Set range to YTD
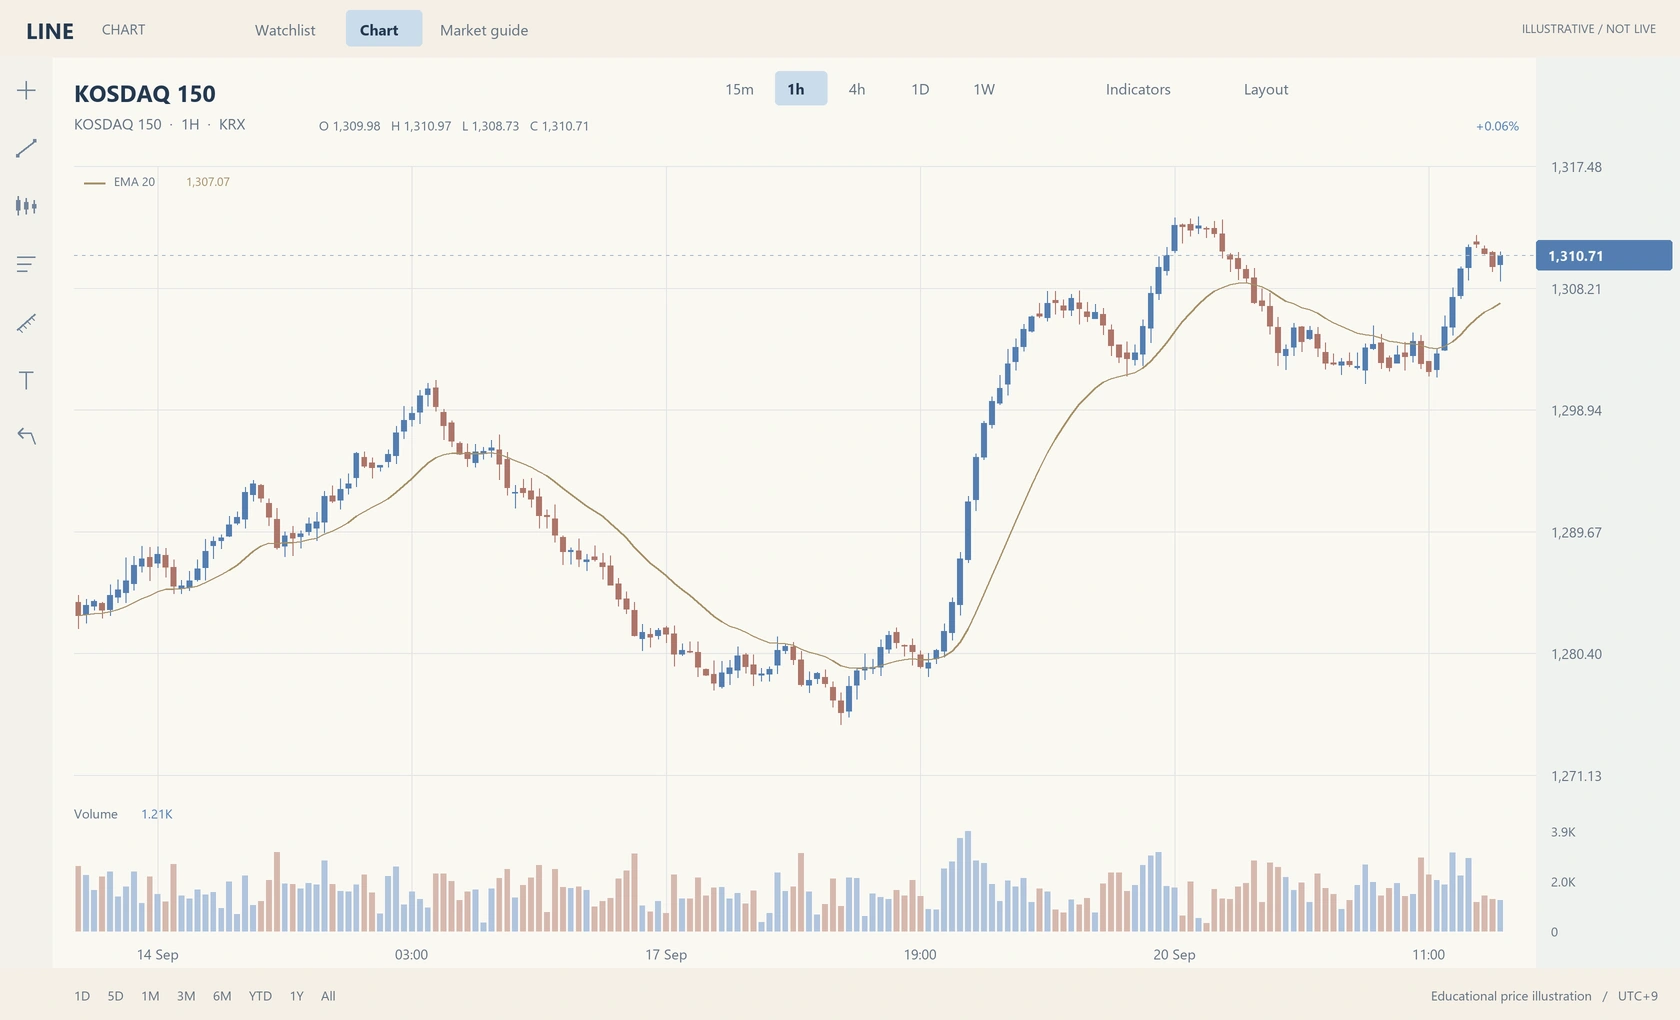1680x1020 pixels. [260, 996]
